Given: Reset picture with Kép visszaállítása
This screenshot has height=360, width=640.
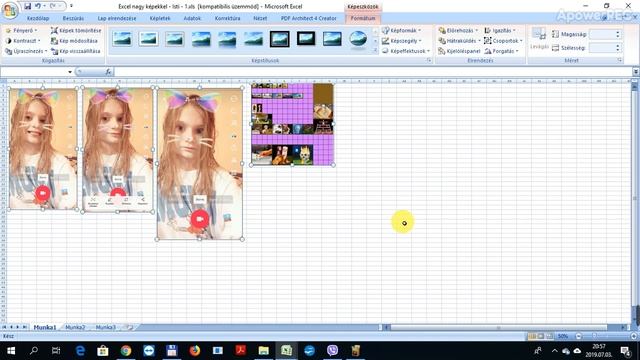Looking at the screenshot, I should [x=76, y=51].
